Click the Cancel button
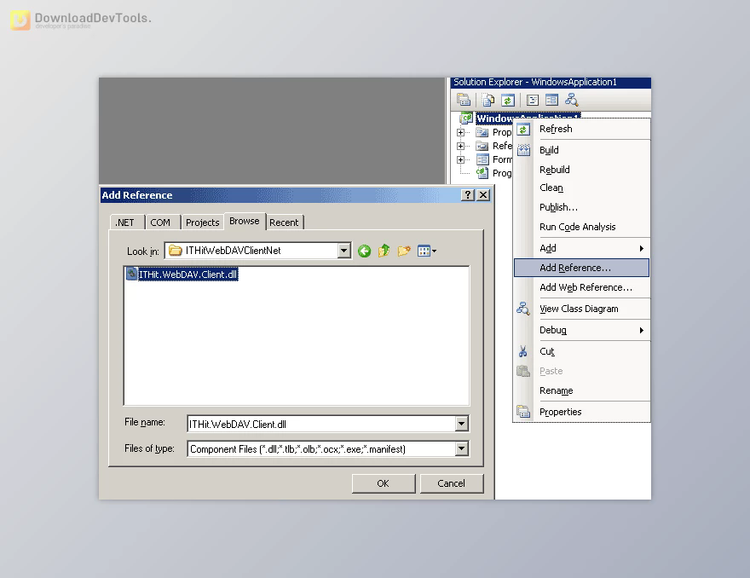This screenshot has height=578, width=750. (452, 483)
